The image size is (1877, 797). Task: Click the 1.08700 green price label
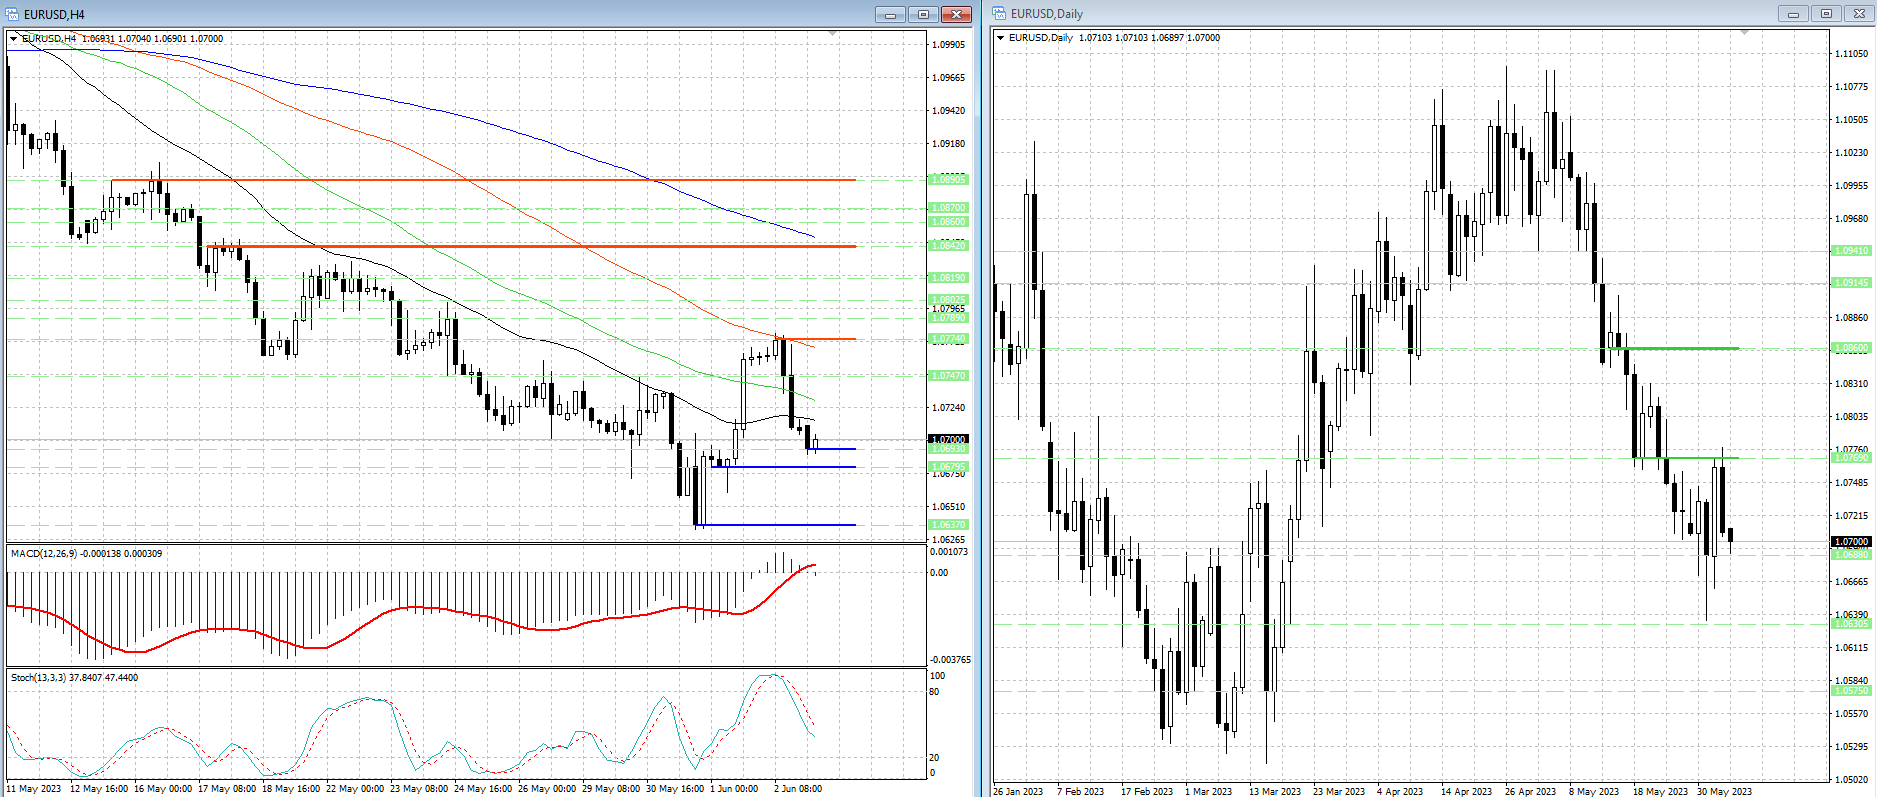point(949,208)
